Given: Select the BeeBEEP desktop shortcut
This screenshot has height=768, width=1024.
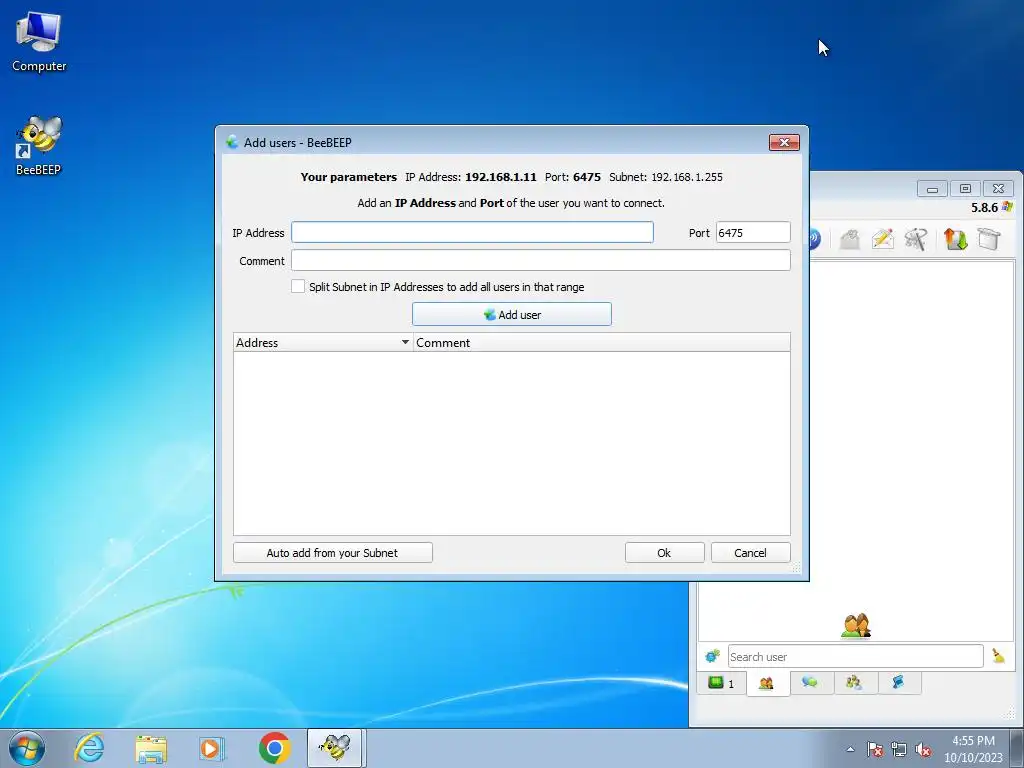Looking at the screenshot, I should click(x=39, y=146).
